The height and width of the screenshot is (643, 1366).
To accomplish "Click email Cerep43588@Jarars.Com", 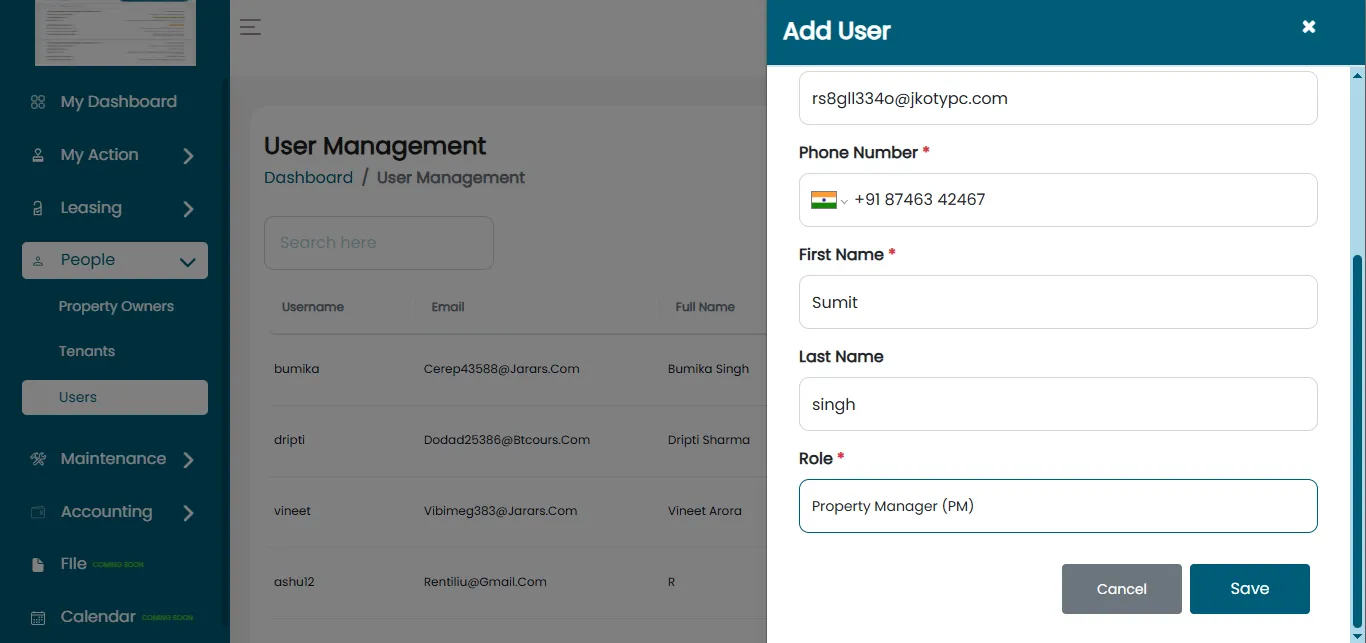I will tap(502, 369).
